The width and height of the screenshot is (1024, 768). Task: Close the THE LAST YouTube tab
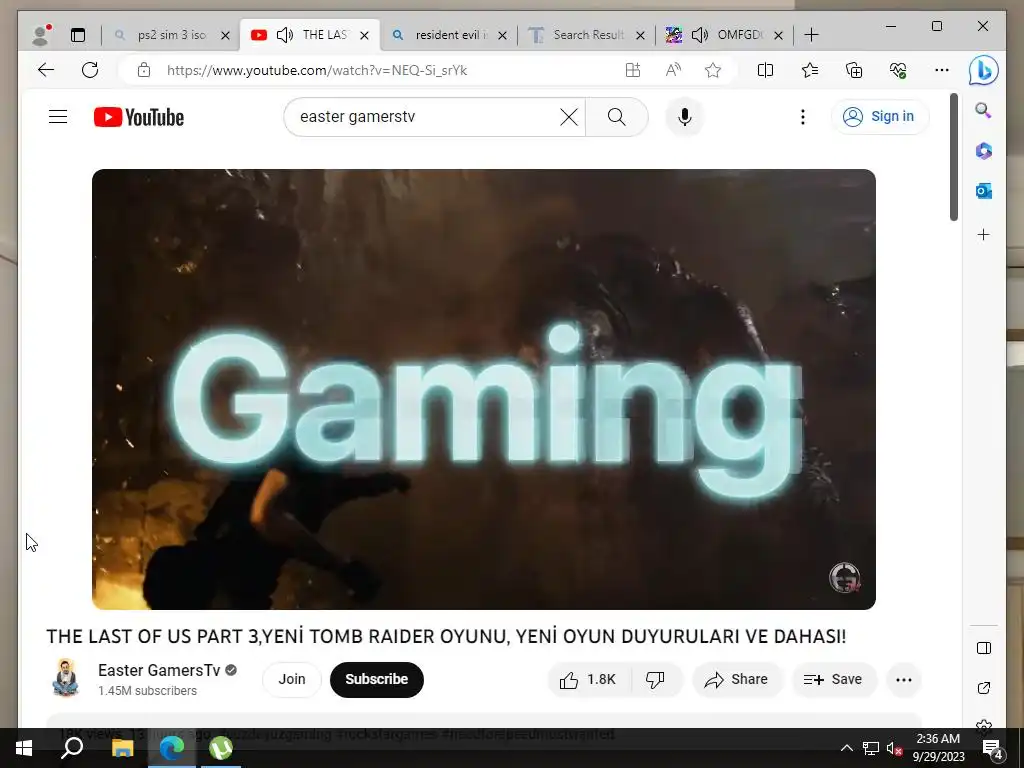pos(364,35)
